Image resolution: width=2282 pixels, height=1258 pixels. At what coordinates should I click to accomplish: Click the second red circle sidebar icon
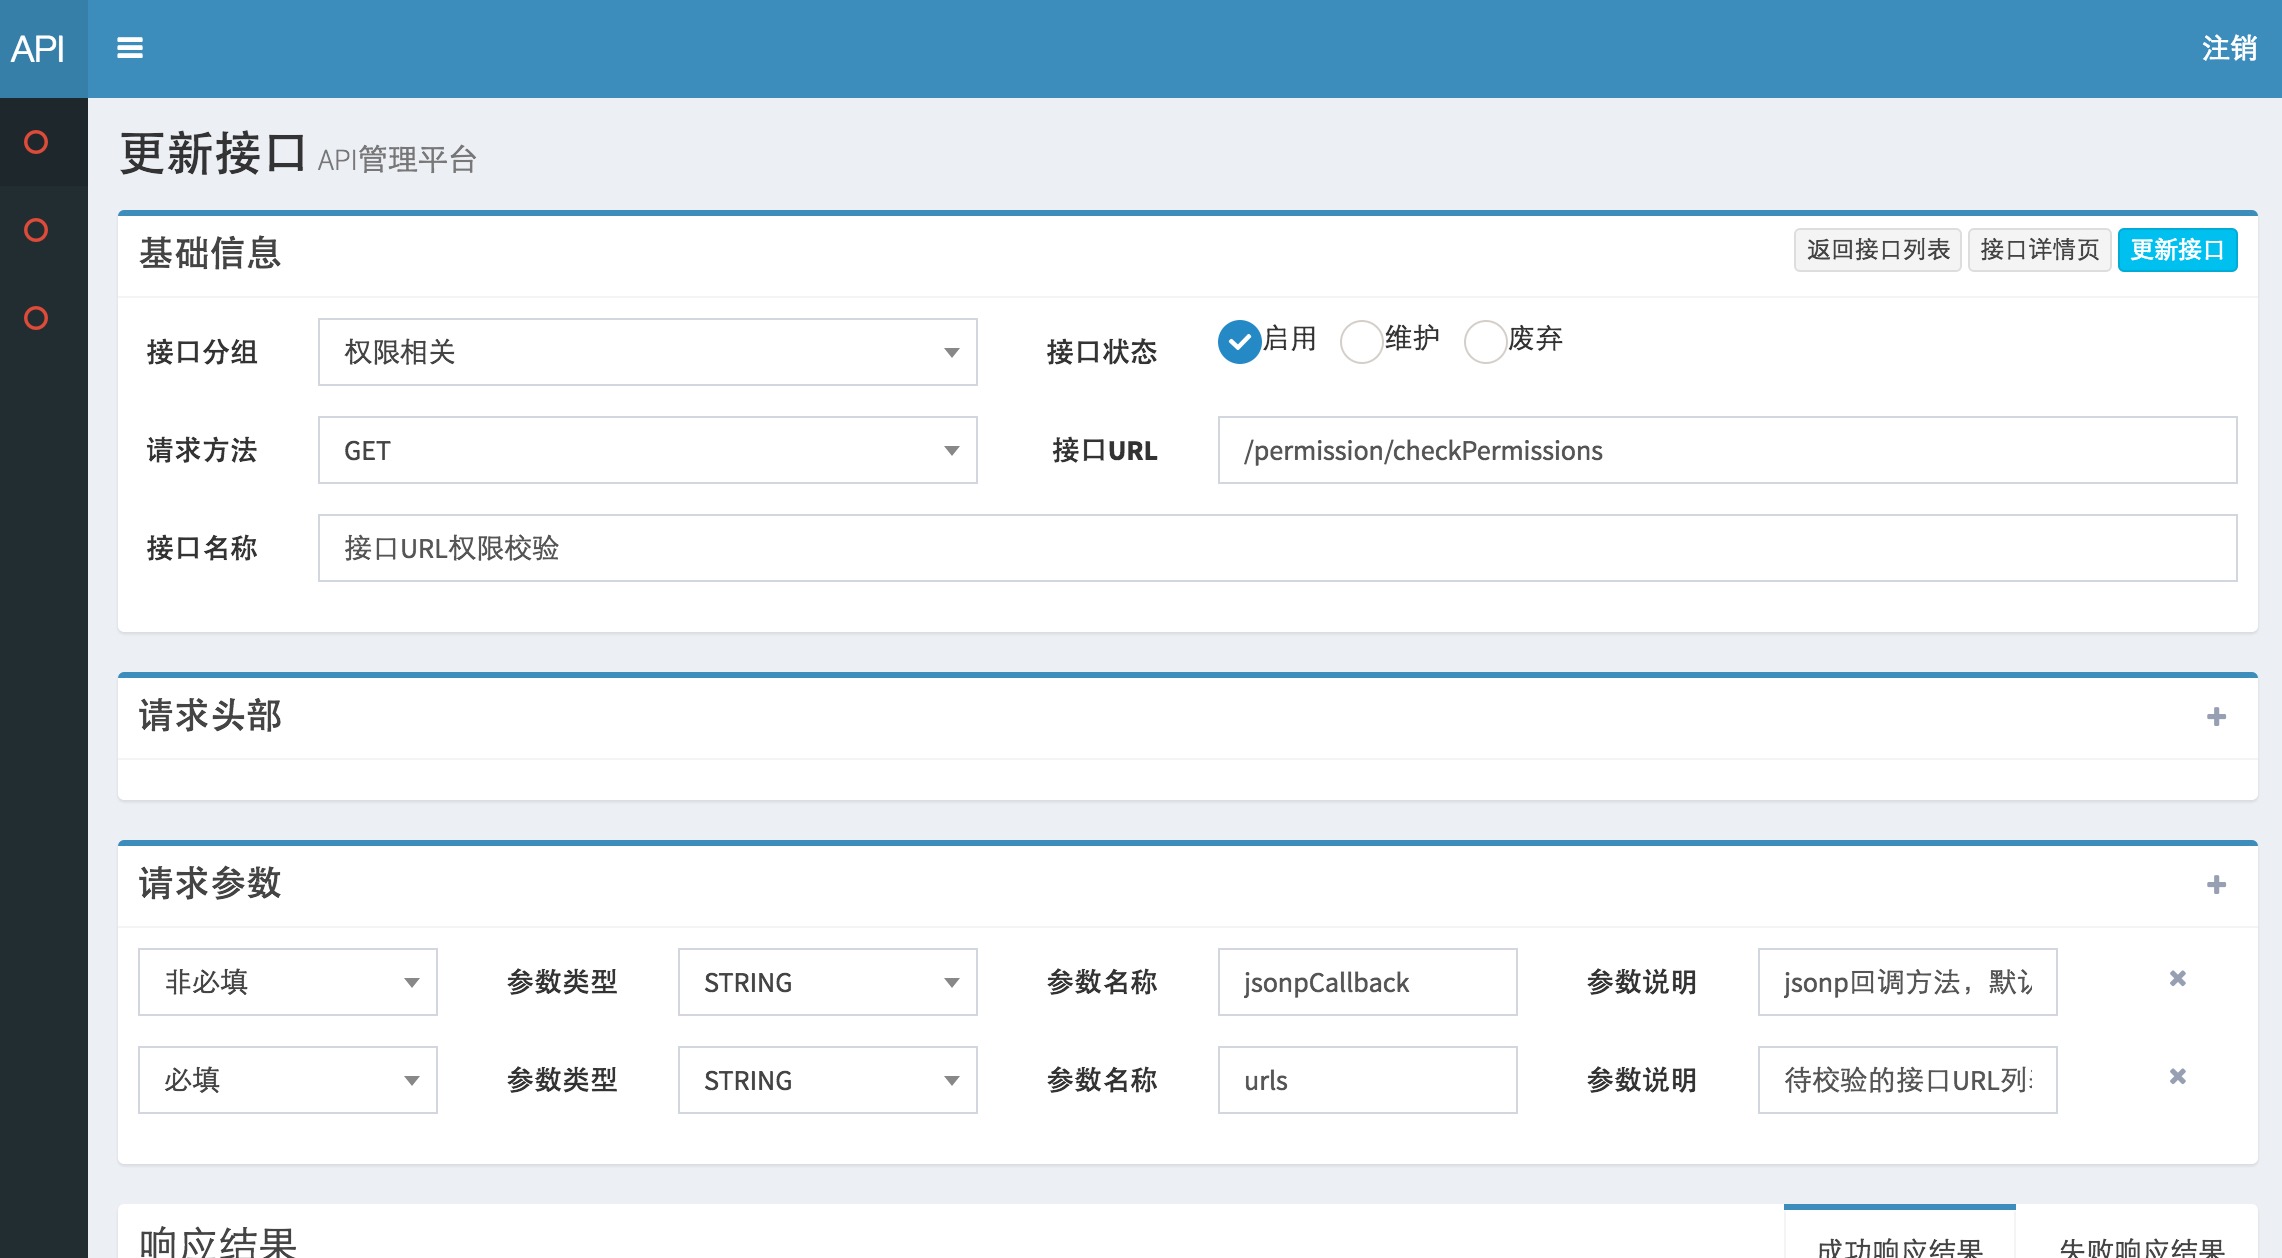(36, 230)
